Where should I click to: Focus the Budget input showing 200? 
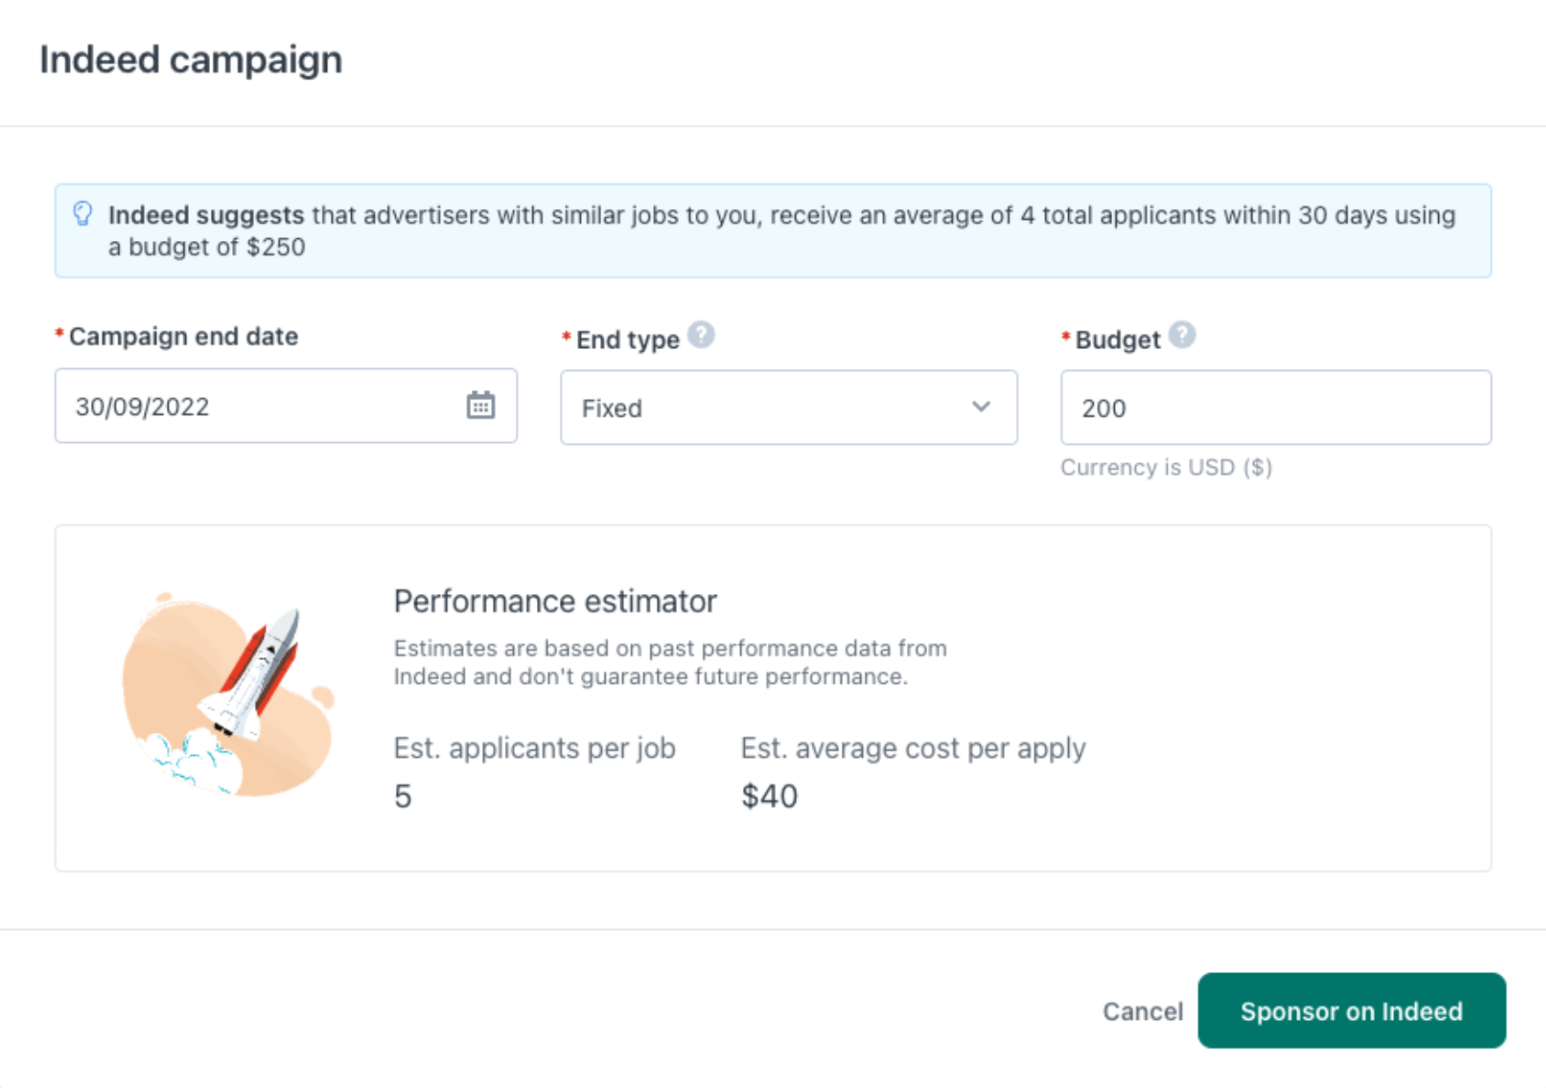click(x=1276, y=408)
